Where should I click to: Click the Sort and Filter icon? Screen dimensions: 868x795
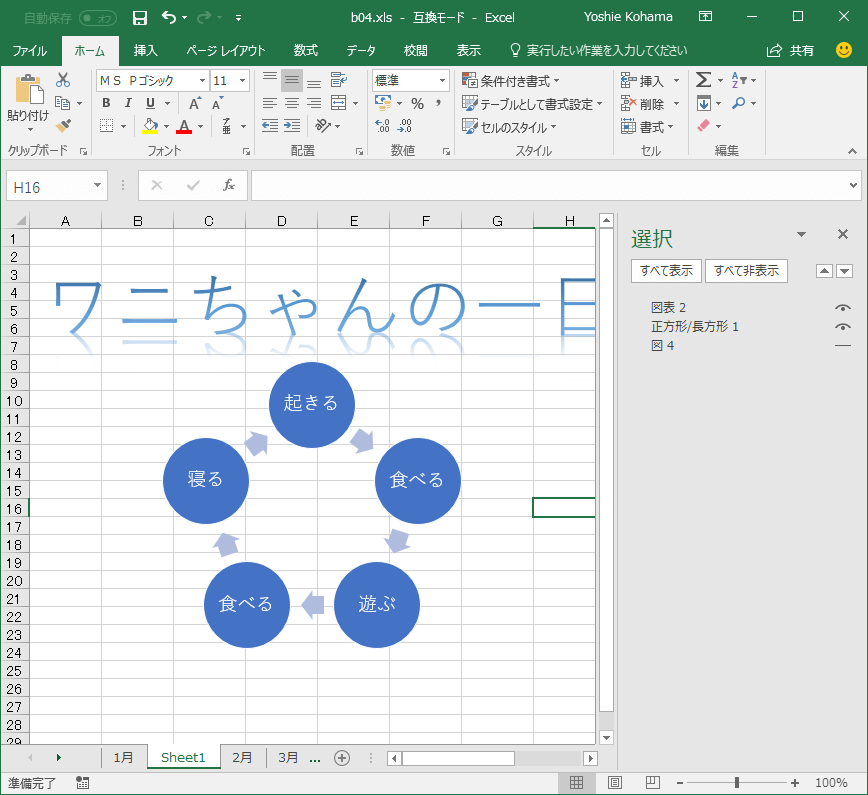[739, 80]
